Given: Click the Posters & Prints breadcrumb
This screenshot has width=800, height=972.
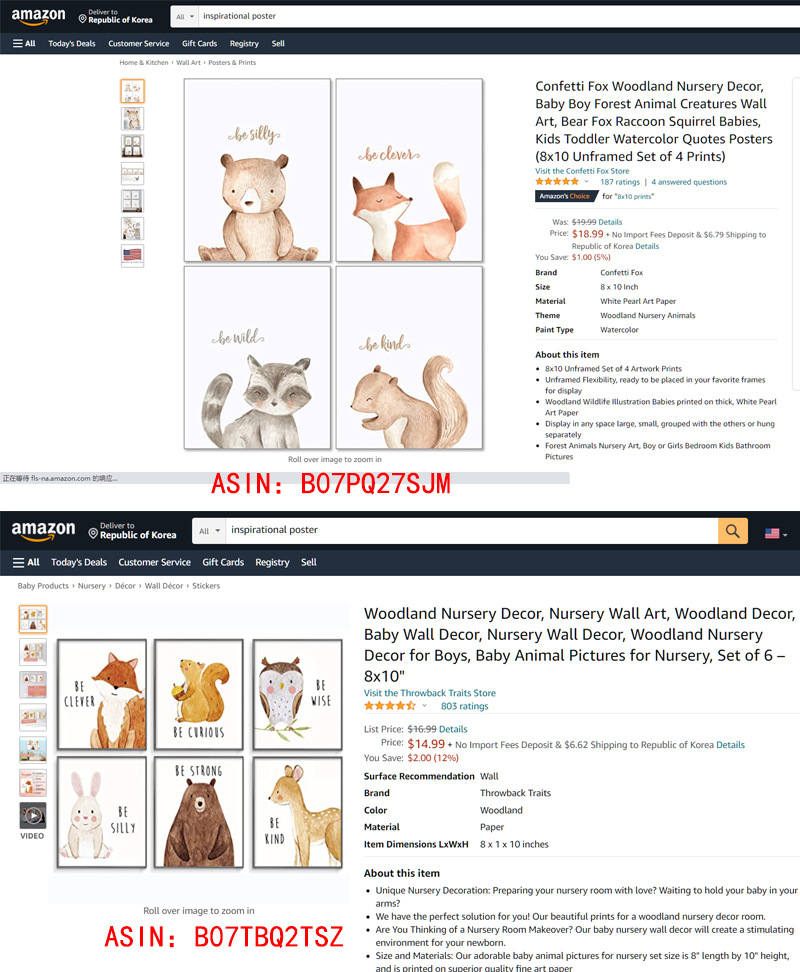Looking at the screenshot, I should 232,63.
